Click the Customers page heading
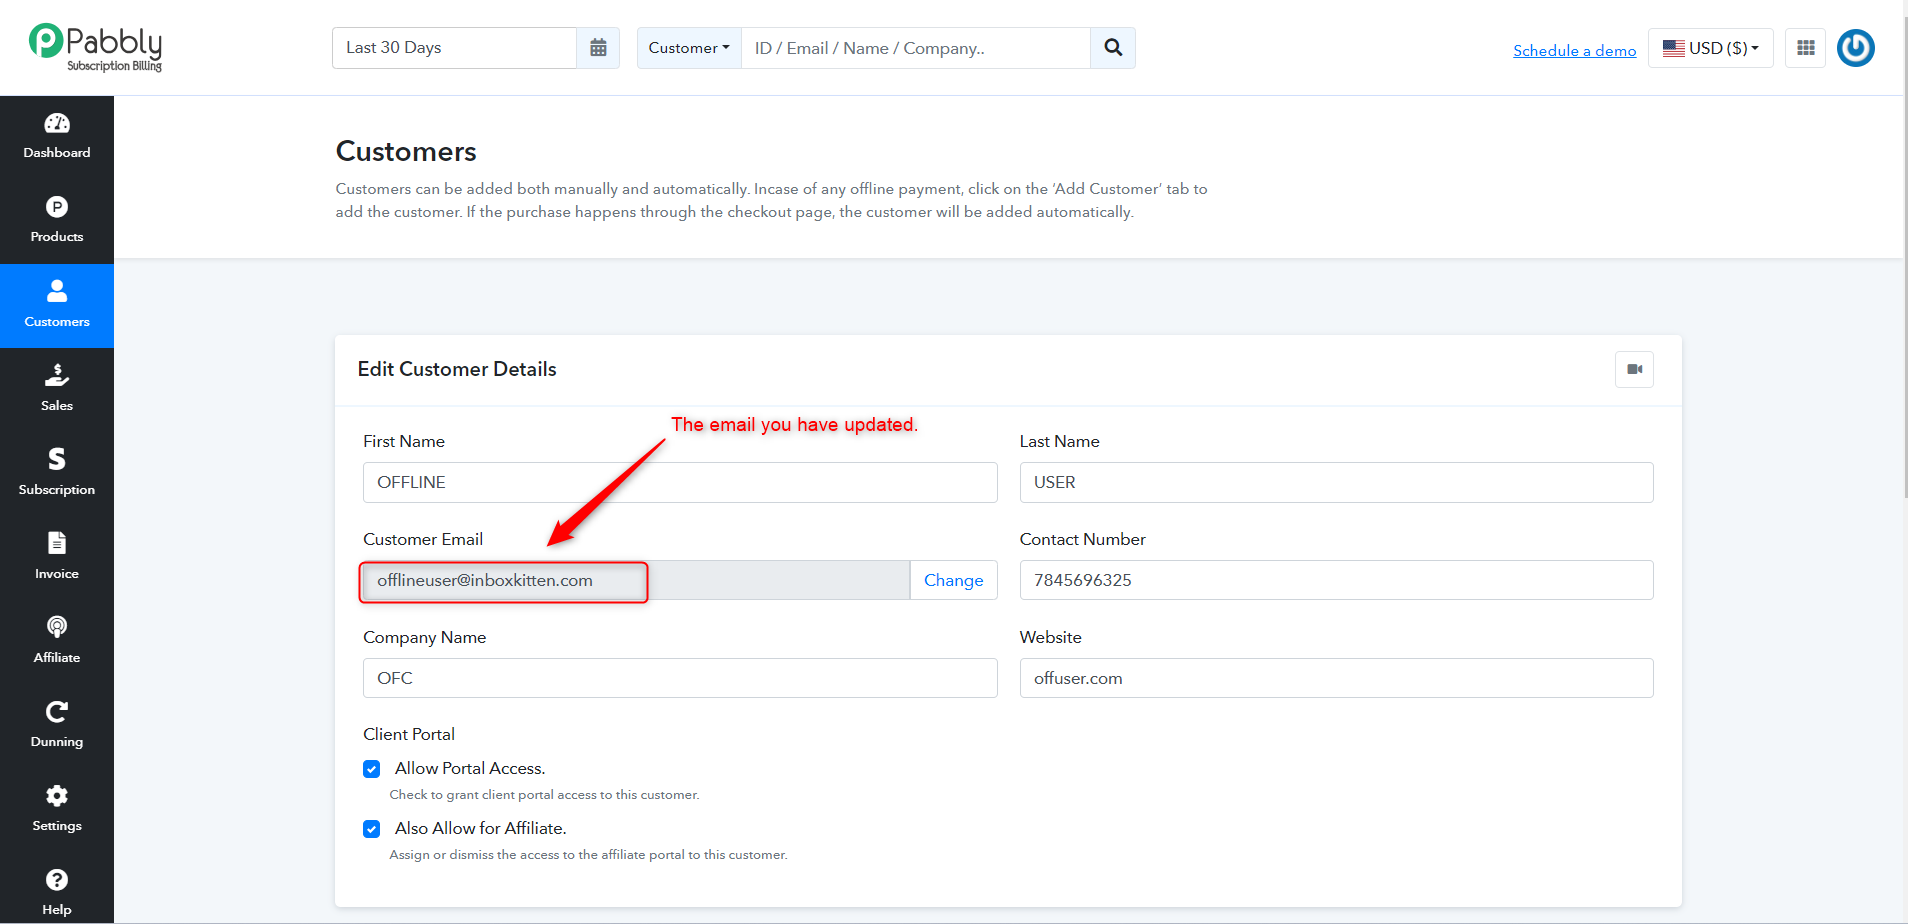 406,151
